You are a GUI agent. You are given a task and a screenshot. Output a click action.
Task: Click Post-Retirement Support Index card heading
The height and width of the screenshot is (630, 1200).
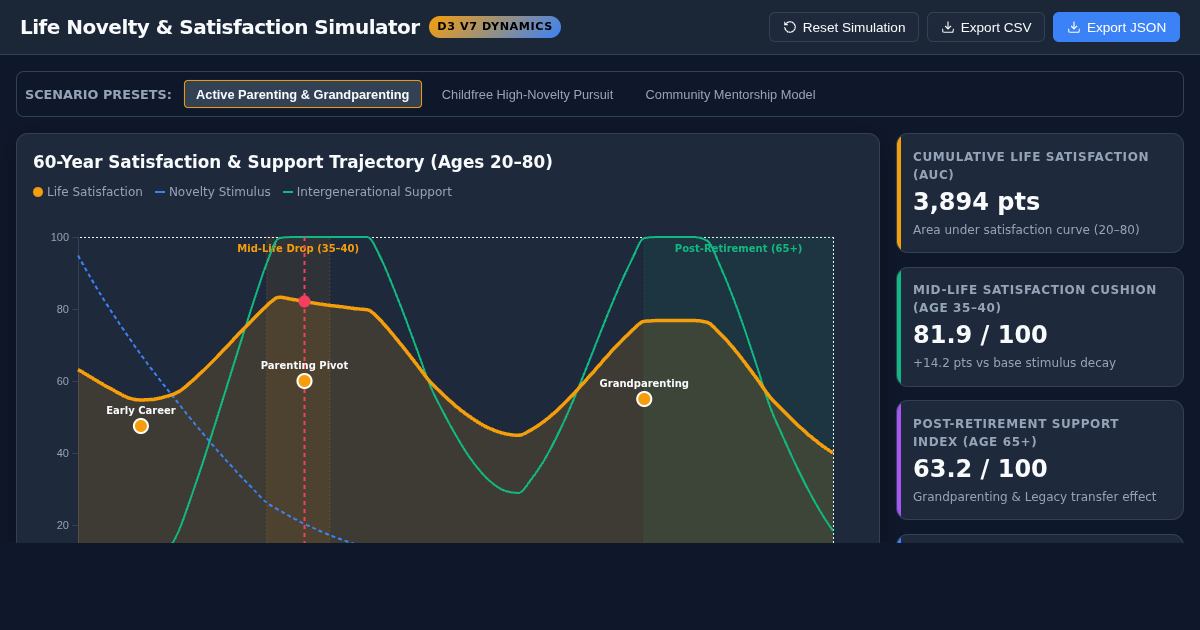pos(1016,433)
